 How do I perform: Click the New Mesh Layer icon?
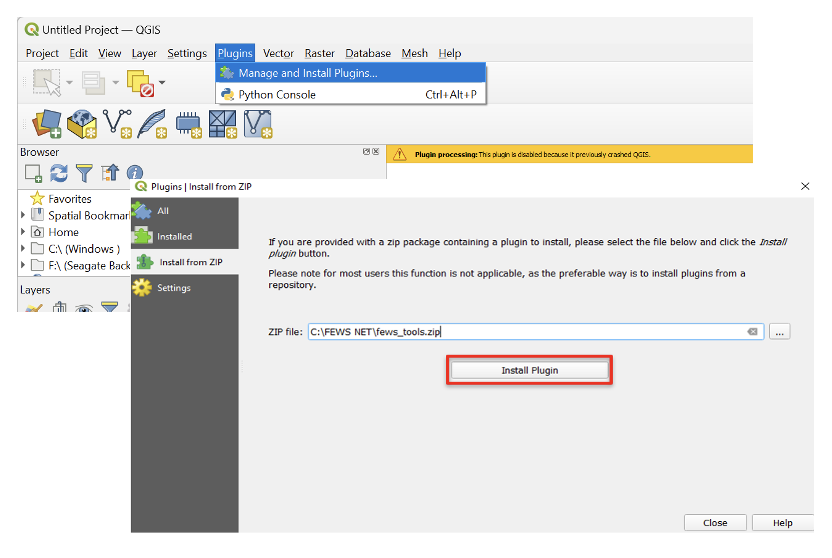[x=258, y=124]
